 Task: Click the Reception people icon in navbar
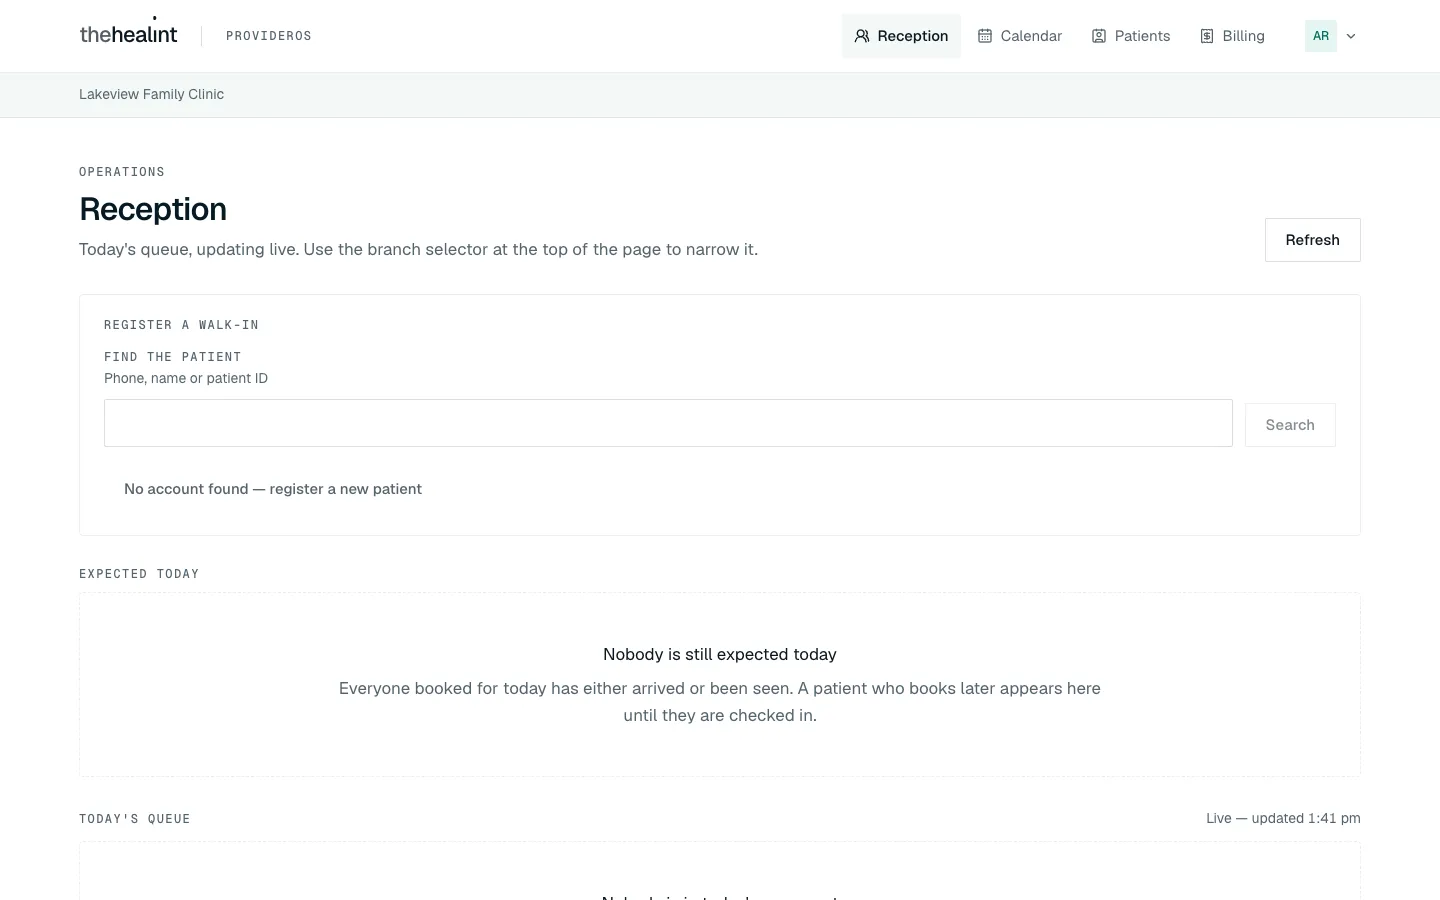tap(862, 36)
